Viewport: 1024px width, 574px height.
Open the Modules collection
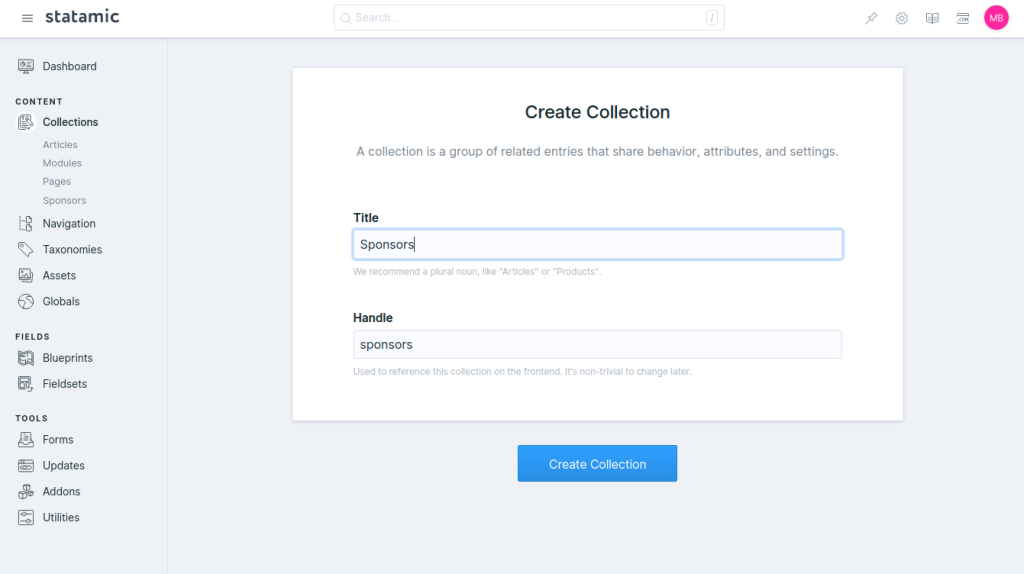pos(62,163)
